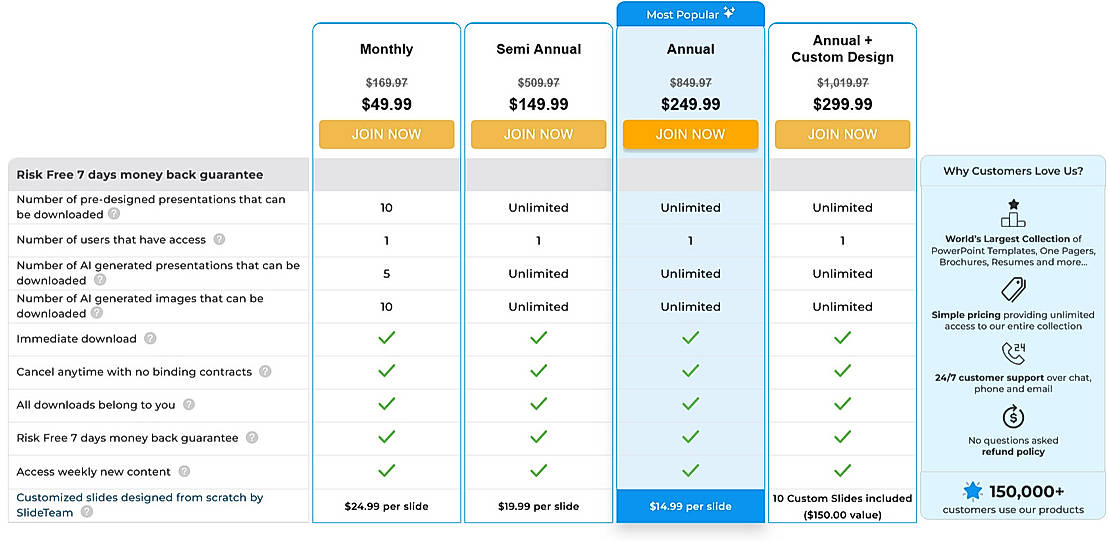Click help icon beside Customized slides by SlideTeam
The image size is (1108, 541).
[87, 512]
